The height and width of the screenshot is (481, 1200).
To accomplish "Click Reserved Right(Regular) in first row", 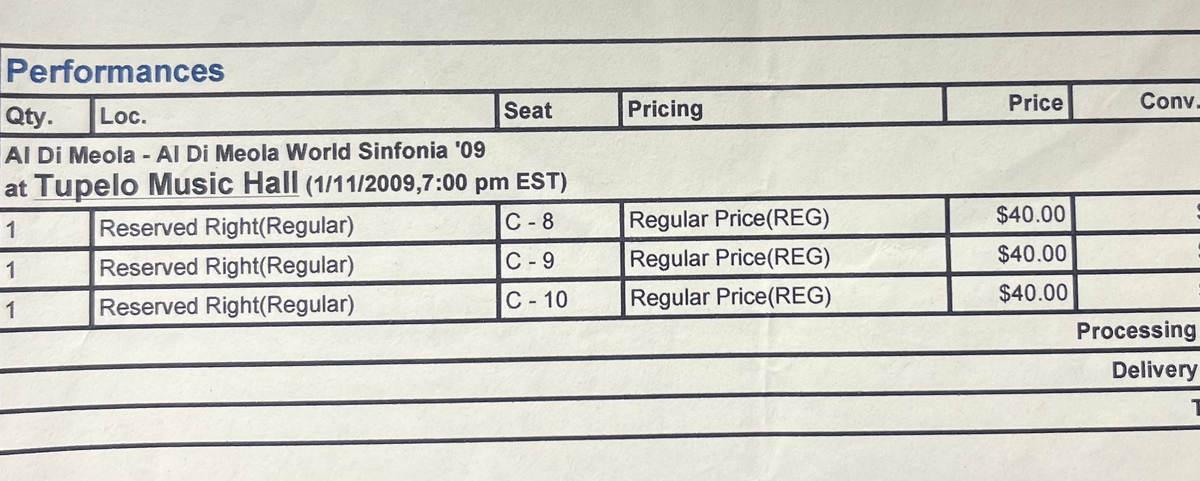I will 227,227.
